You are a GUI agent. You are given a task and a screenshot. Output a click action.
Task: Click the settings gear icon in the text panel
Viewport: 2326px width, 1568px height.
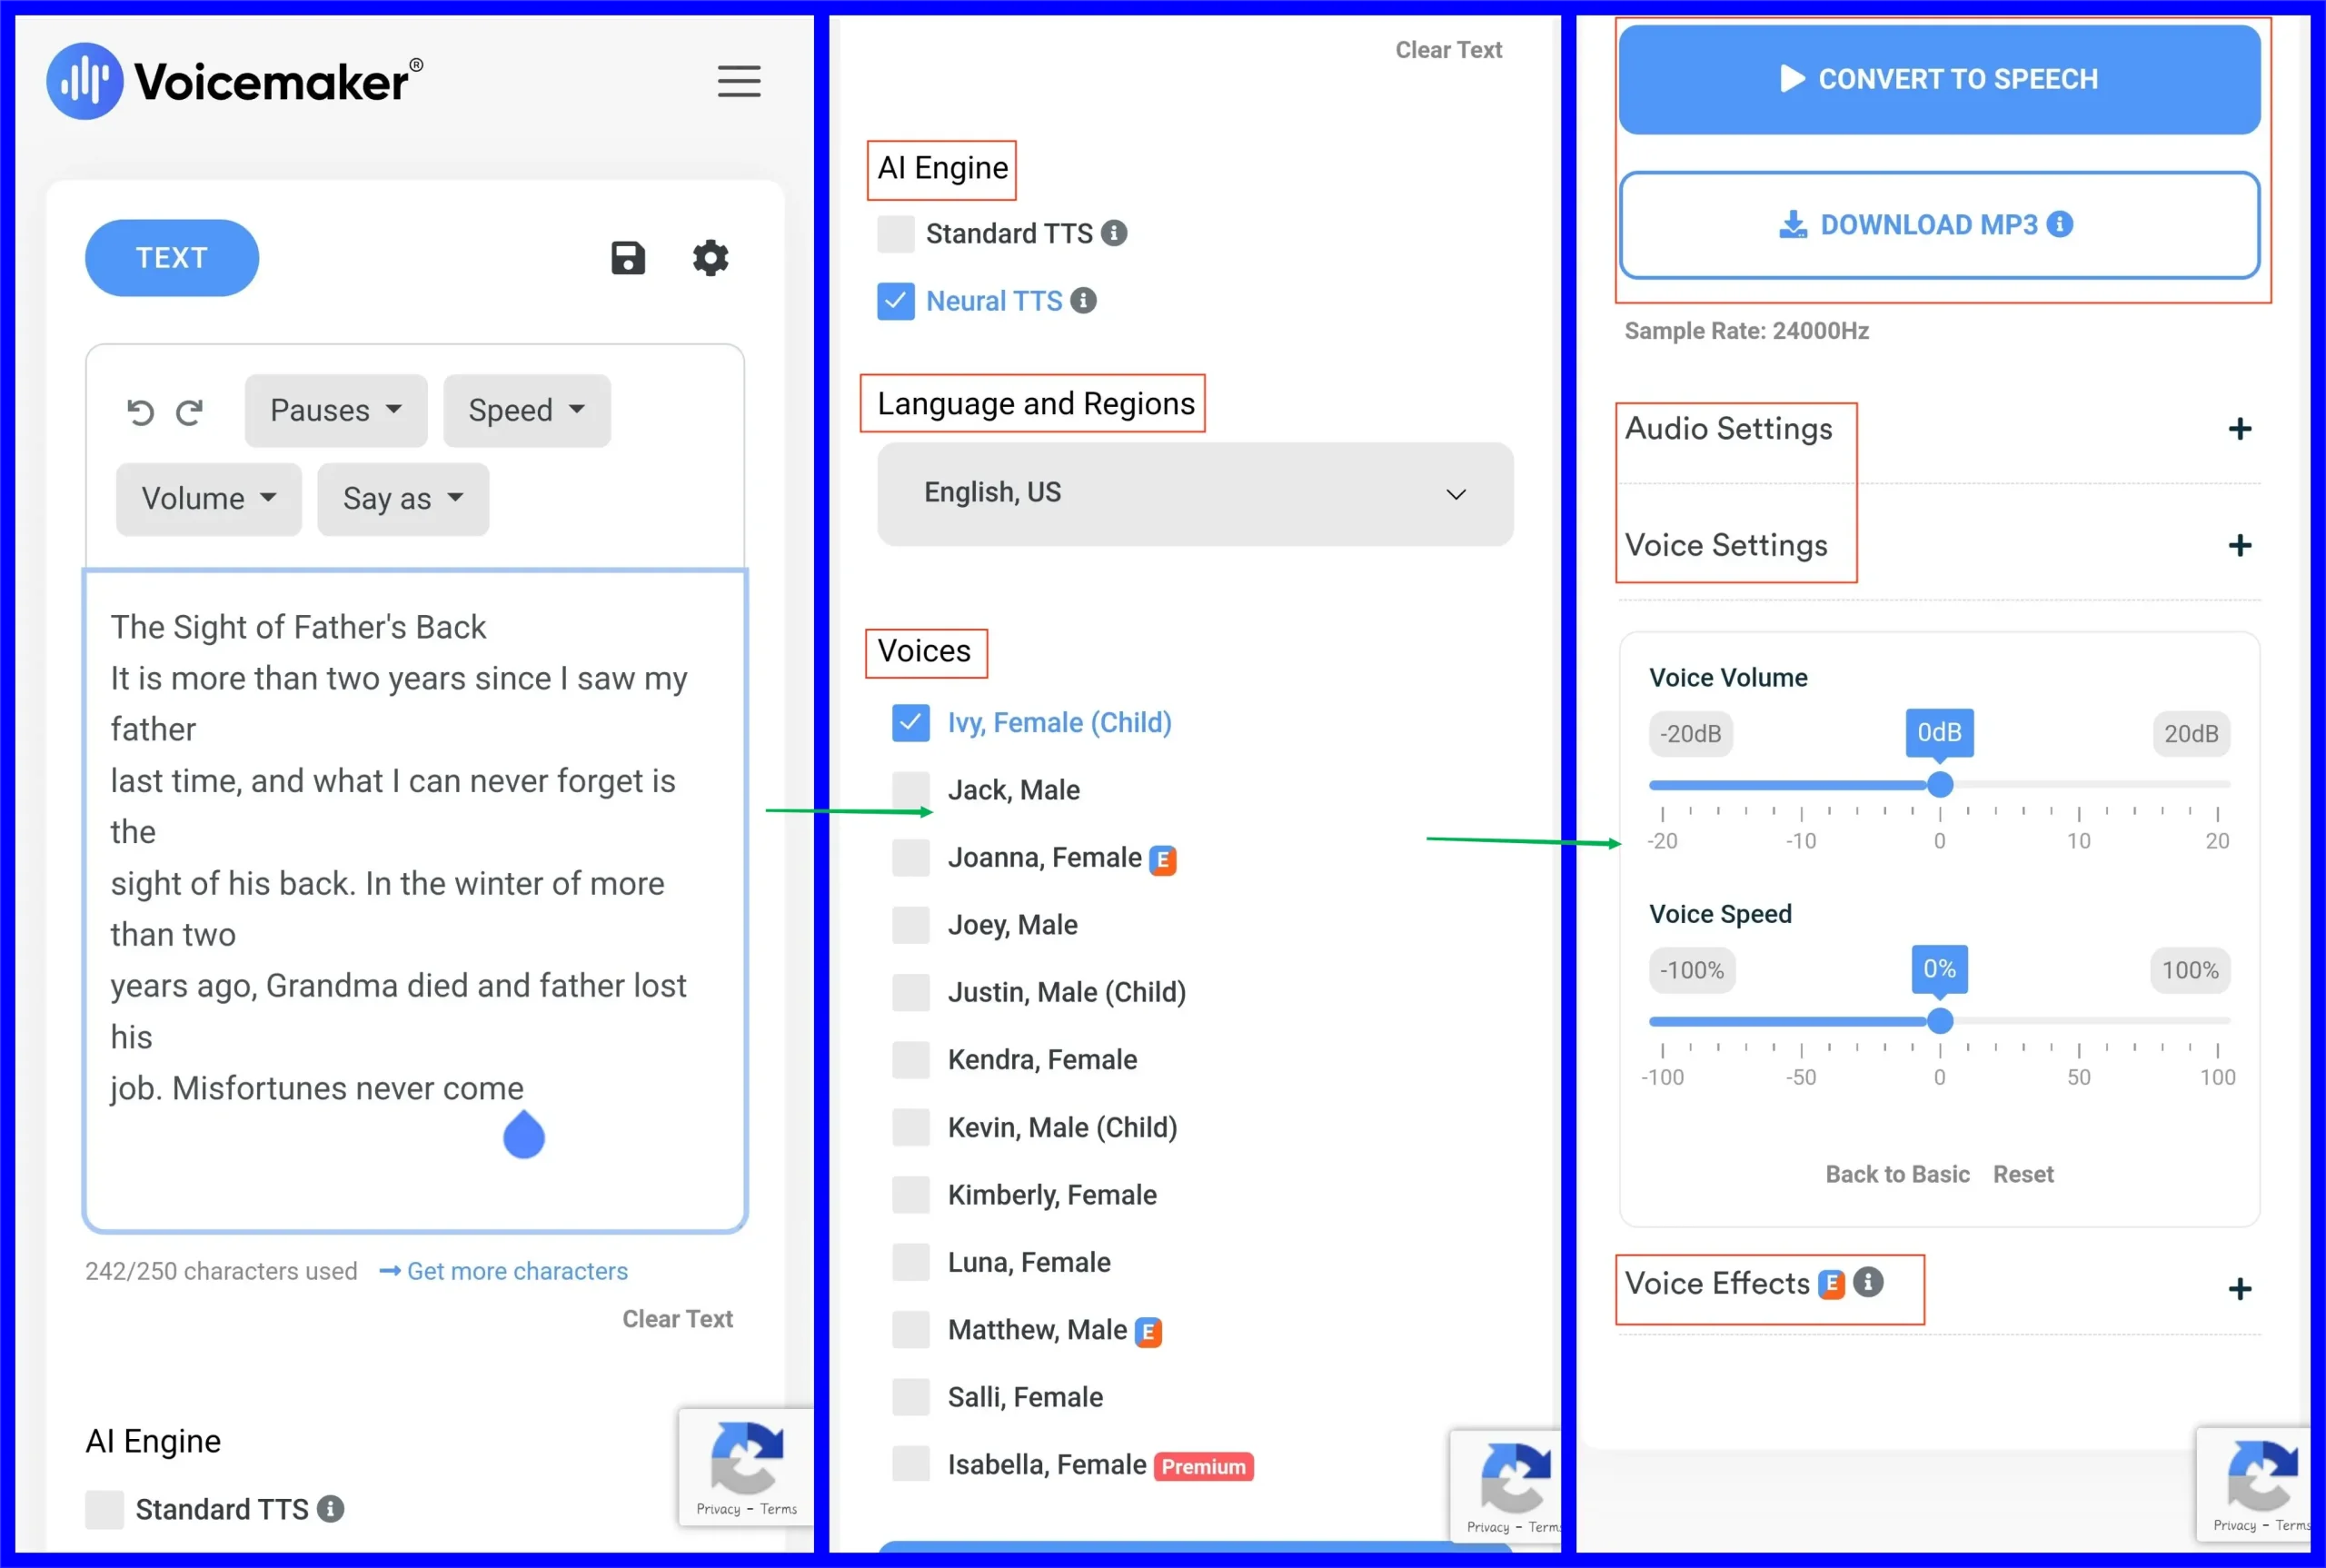click(x=711, y=259)
